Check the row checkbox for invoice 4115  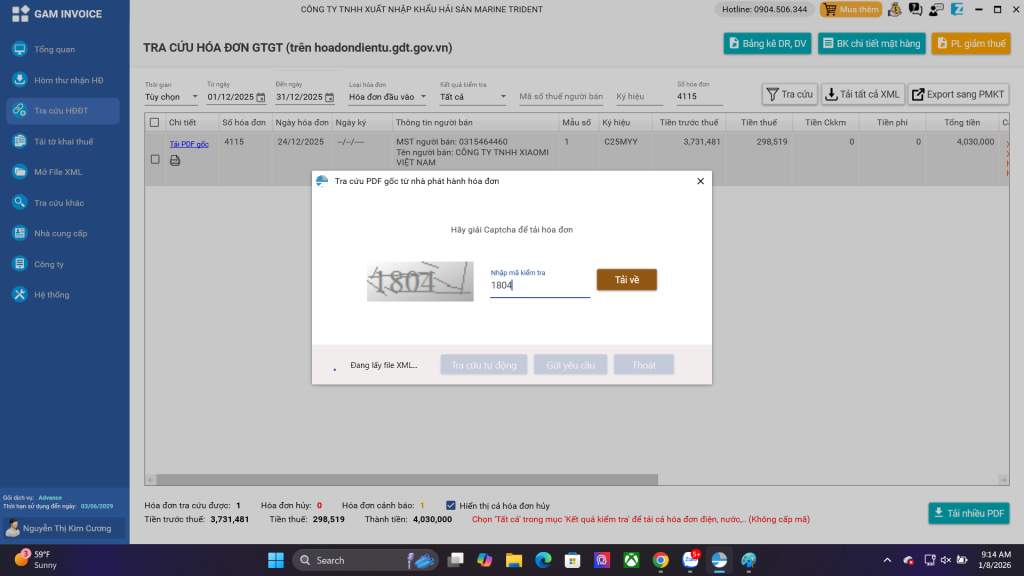(x=154, y=159)
